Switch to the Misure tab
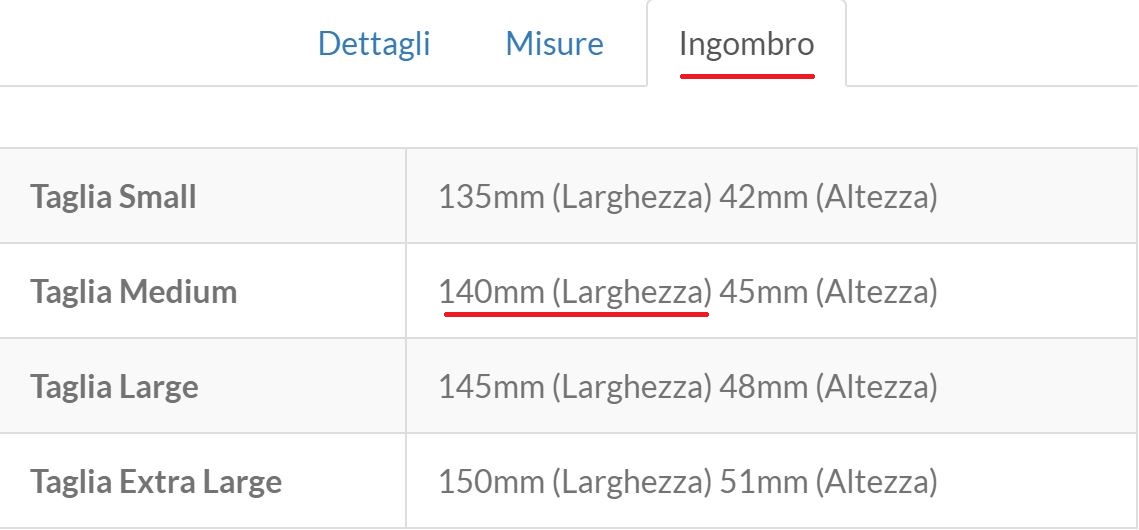Screen dimensions: 1139x530 (554, 44)
